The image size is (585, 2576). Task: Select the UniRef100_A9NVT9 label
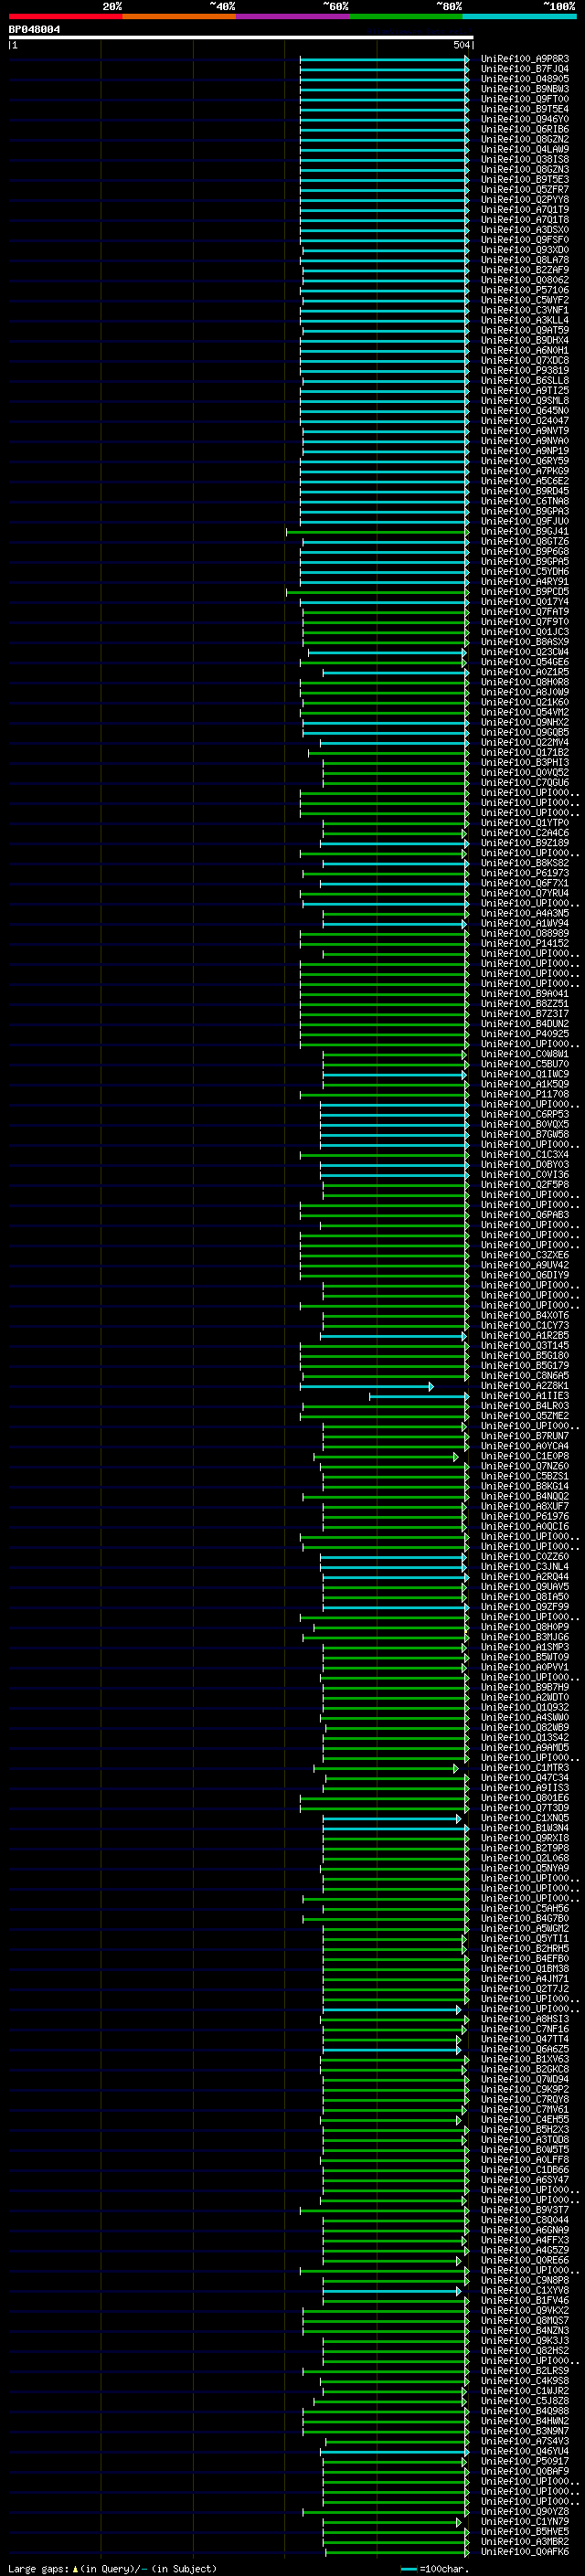[524, 431]
